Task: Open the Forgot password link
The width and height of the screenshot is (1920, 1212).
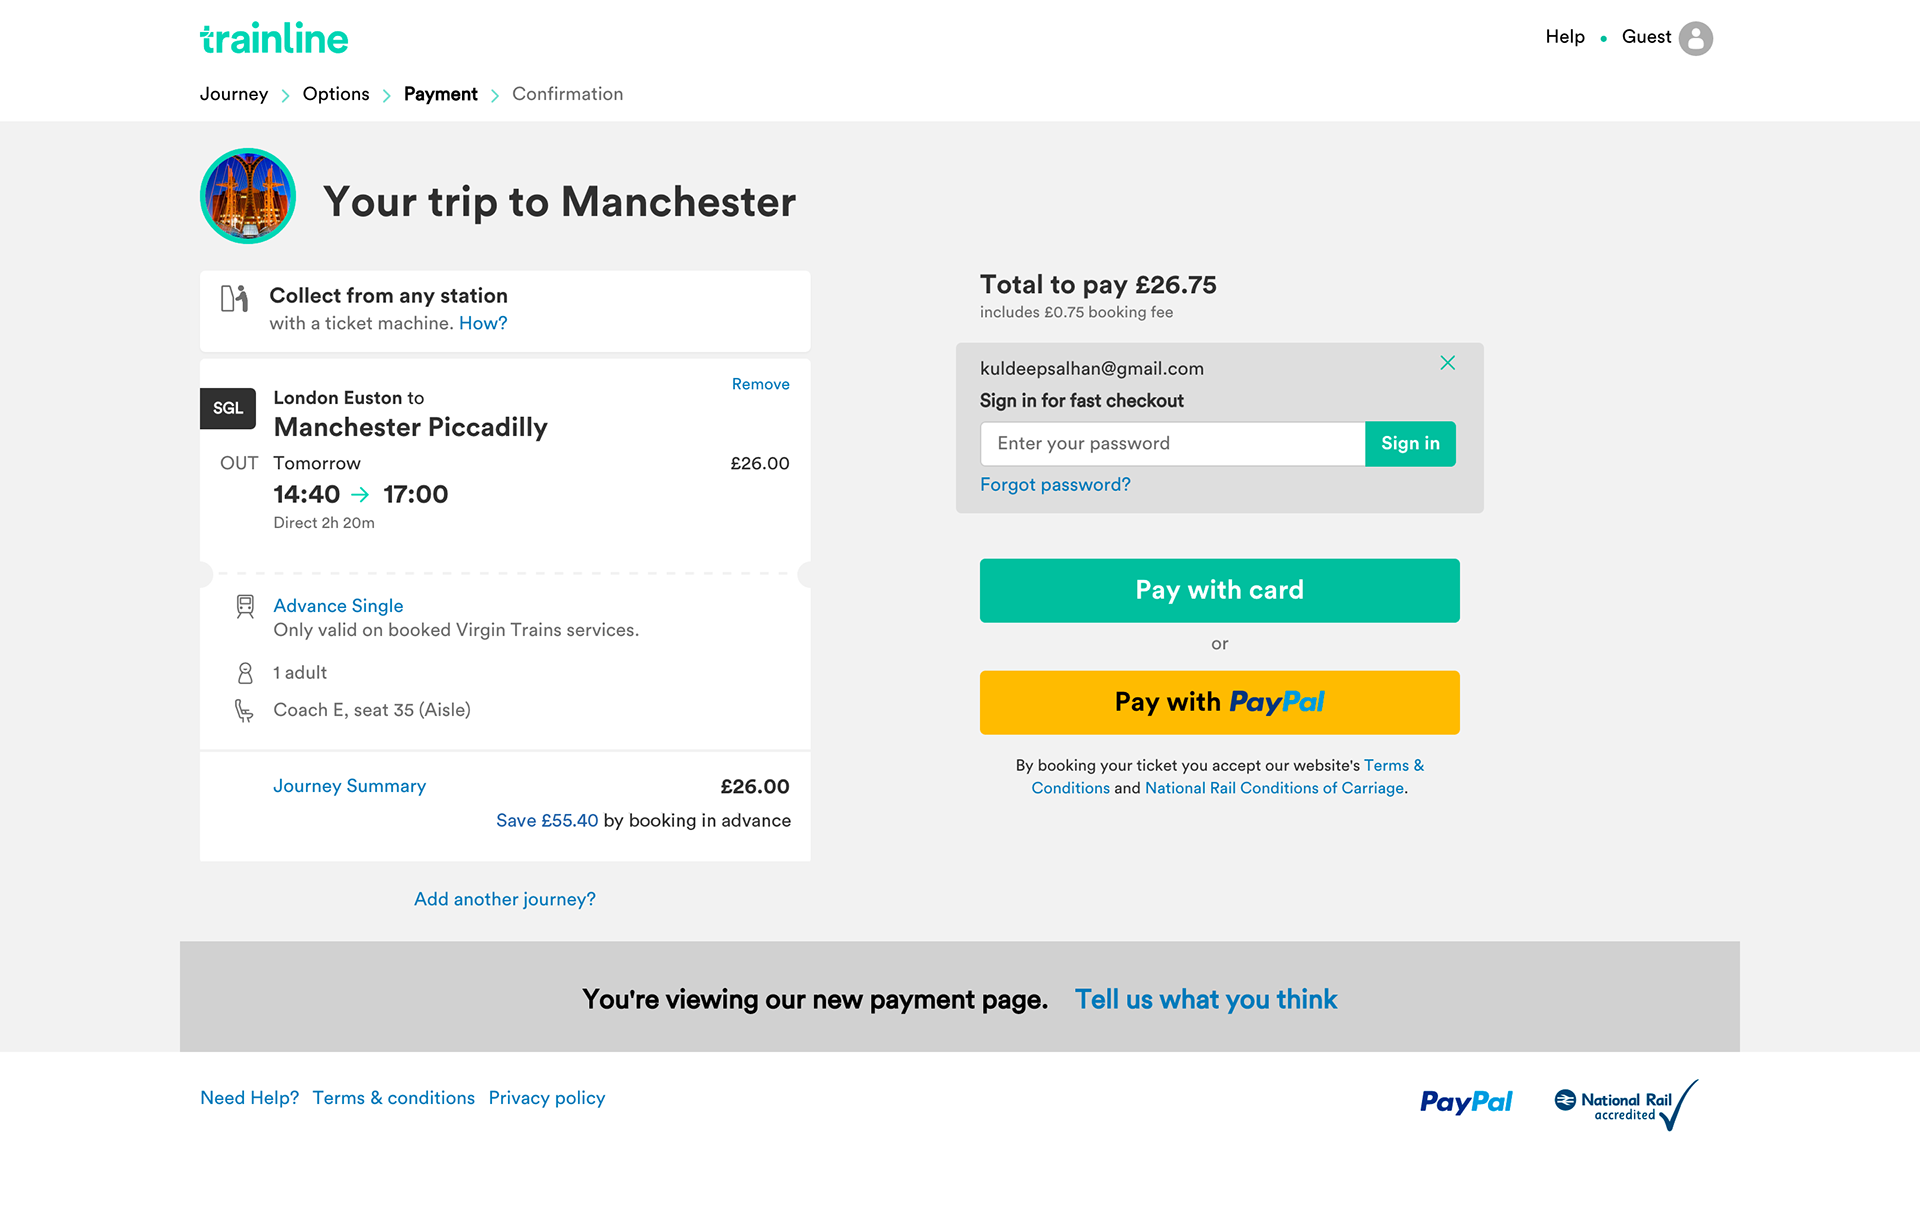Action: pyautogui.click(x=1055, y=485)
